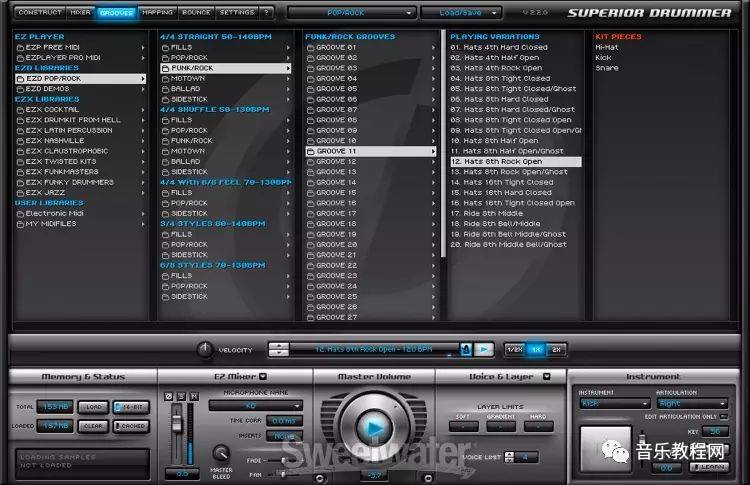The image size is (750, 485).
Task: Click the folder icon next to GROOVE 11
Action: pos(311,151)
